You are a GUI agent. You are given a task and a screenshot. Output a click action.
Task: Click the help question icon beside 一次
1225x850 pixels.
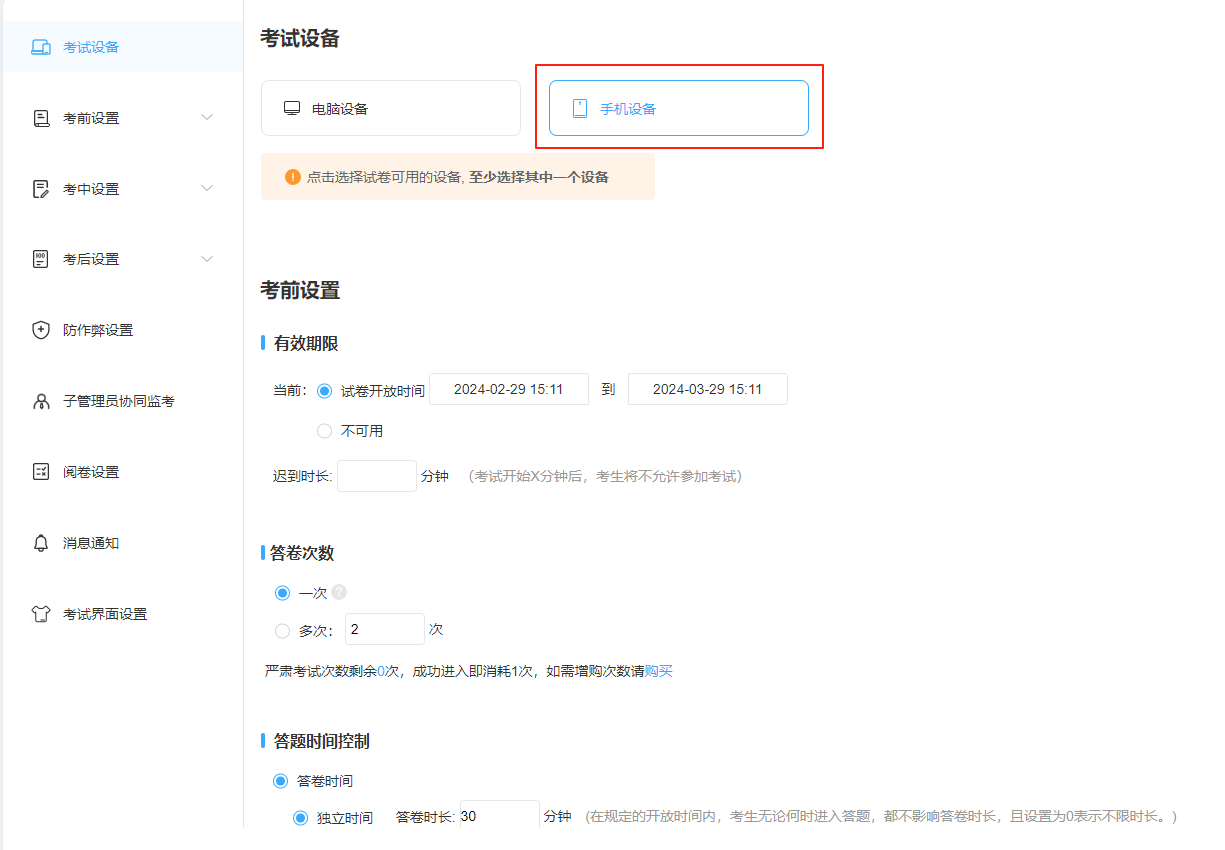339,592
